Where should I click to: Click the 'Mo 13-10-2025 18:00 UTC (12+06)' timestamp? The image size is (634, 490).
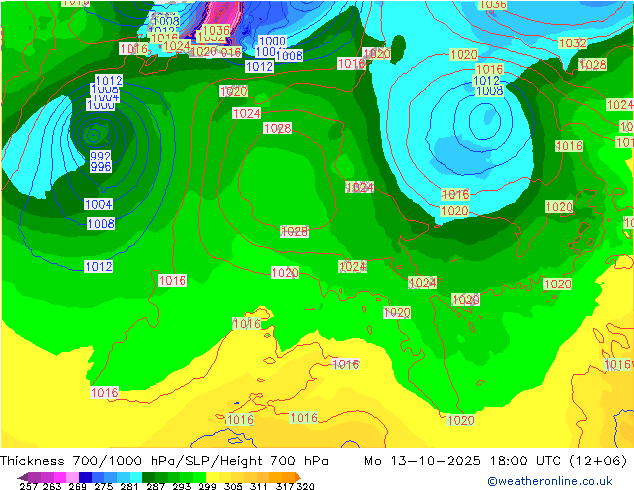(x=495, y=461)
